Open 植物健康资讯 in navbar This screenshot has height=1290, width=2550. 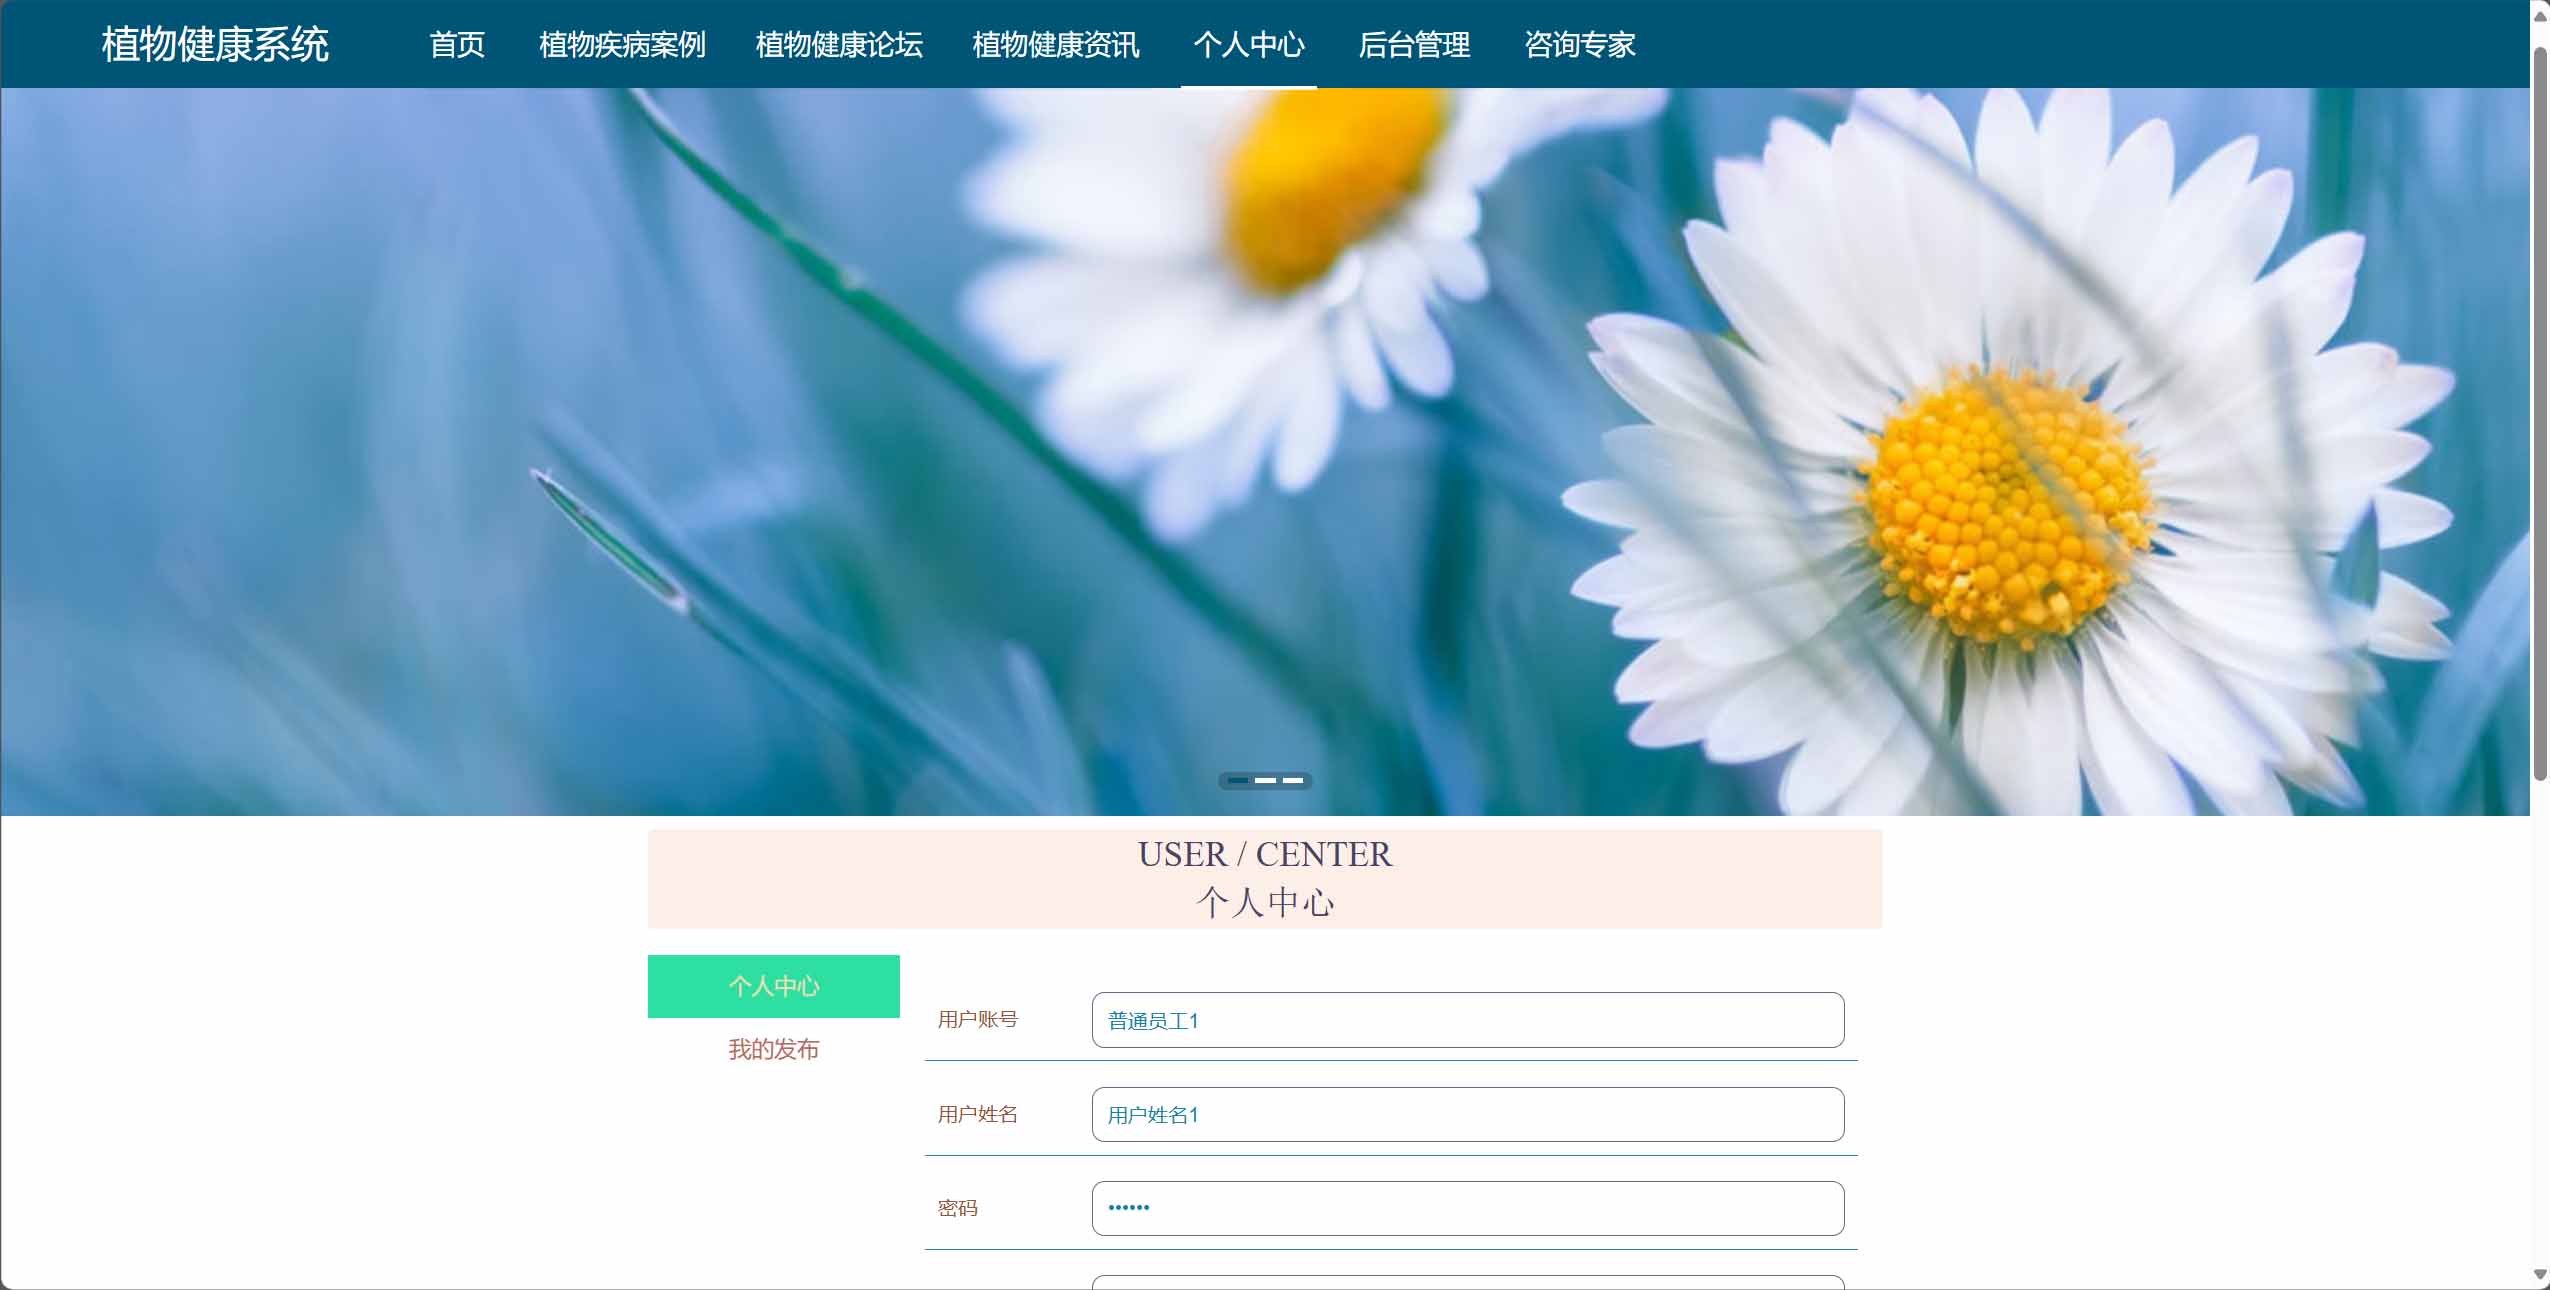[1056, 44]
